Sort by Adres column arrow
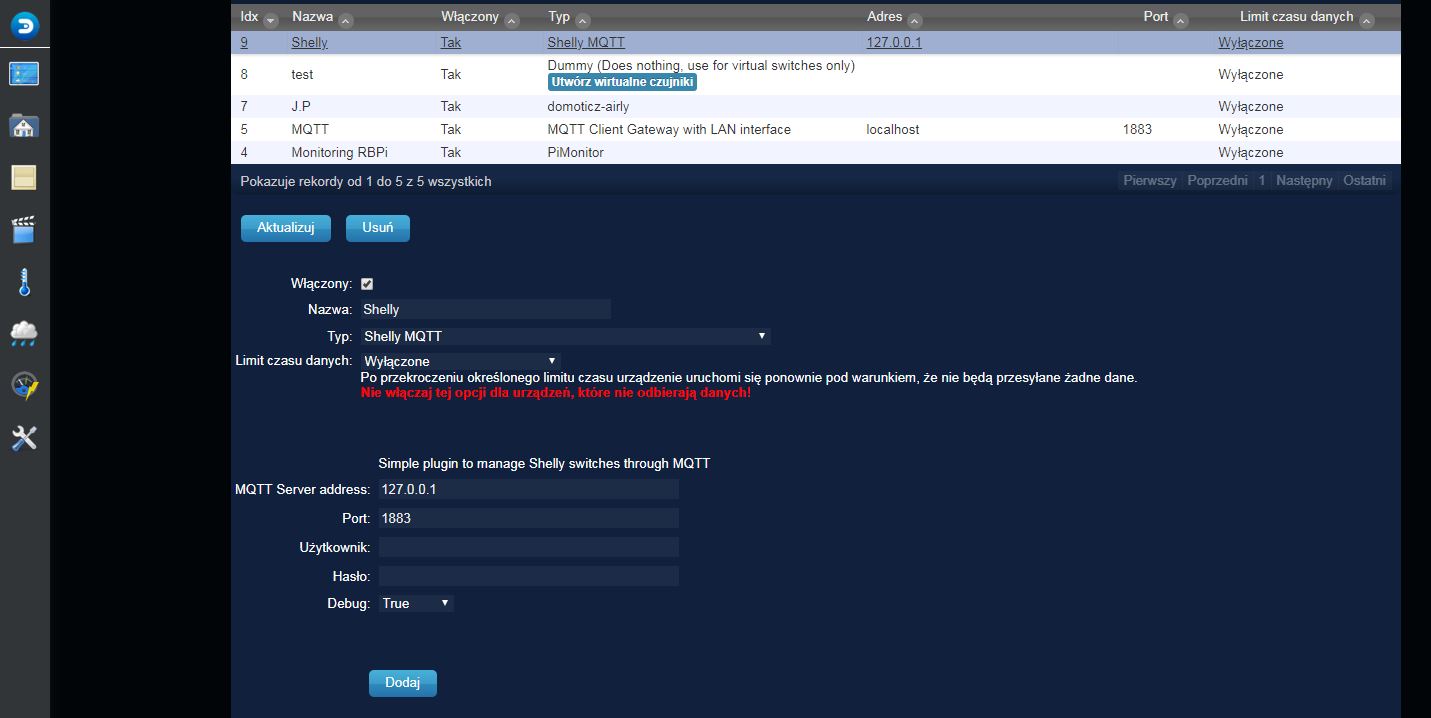The width and height of the screenshot is (1431, 718). tap(917, 20)
